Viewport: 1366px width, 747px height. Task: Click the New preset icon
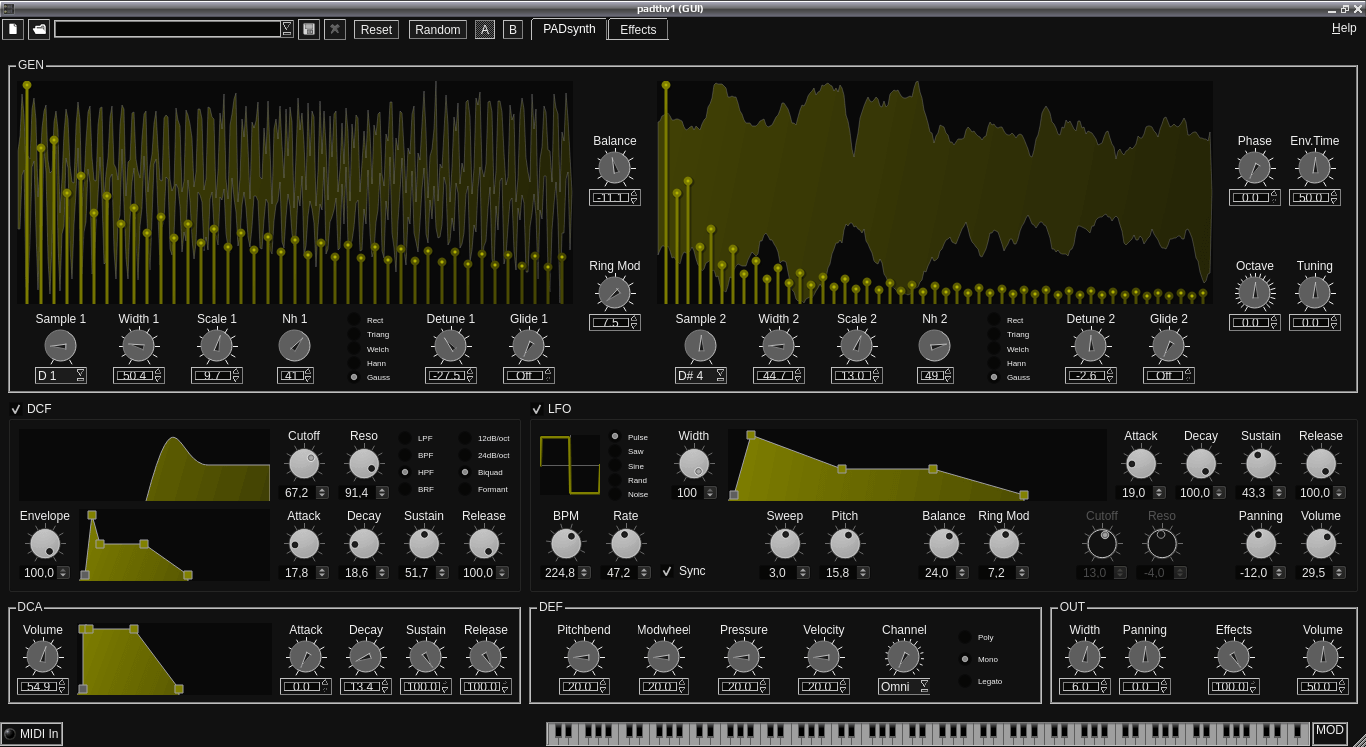tap(13, 29)
